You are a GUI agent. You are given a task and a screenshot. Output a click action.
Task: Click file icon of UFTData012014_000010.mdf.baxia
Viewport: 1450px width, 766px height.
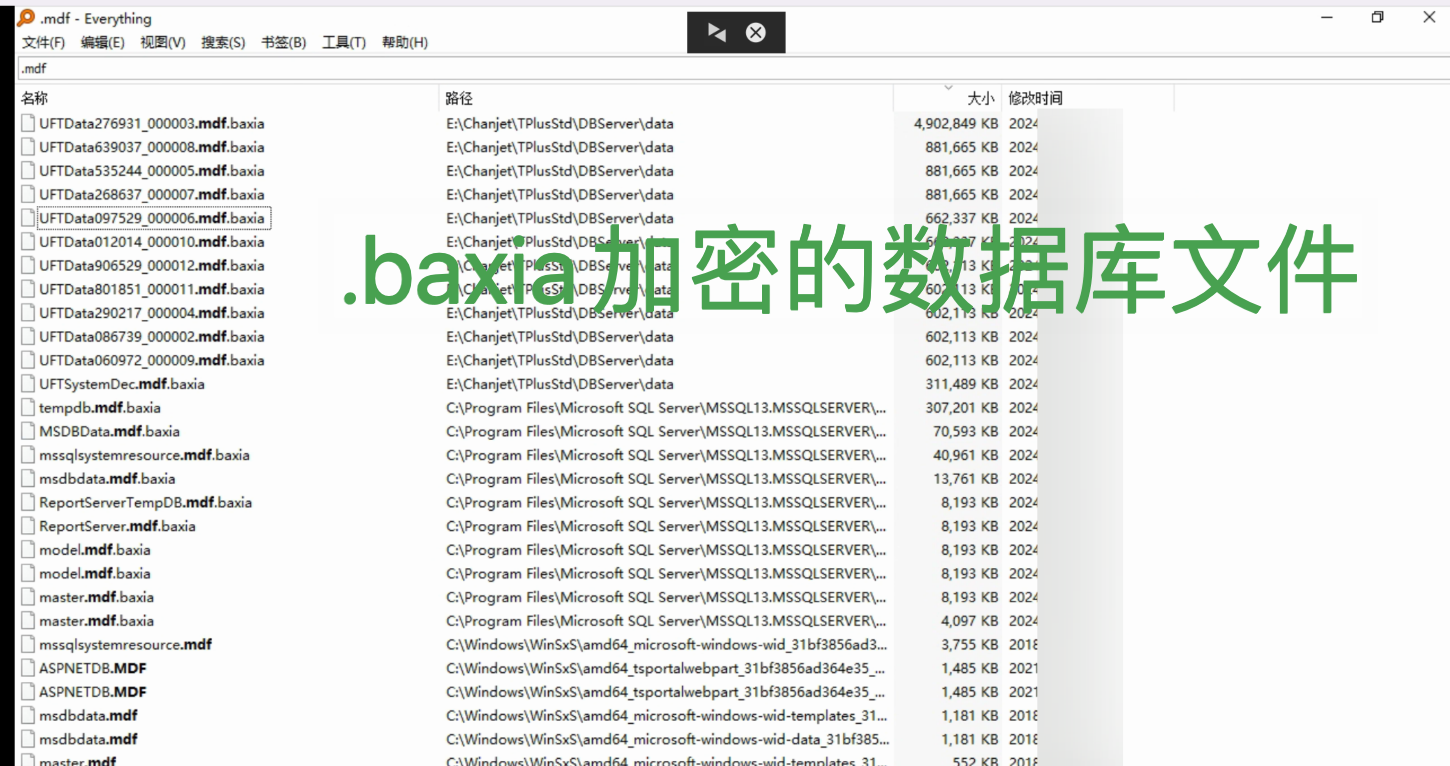point(28,242)
